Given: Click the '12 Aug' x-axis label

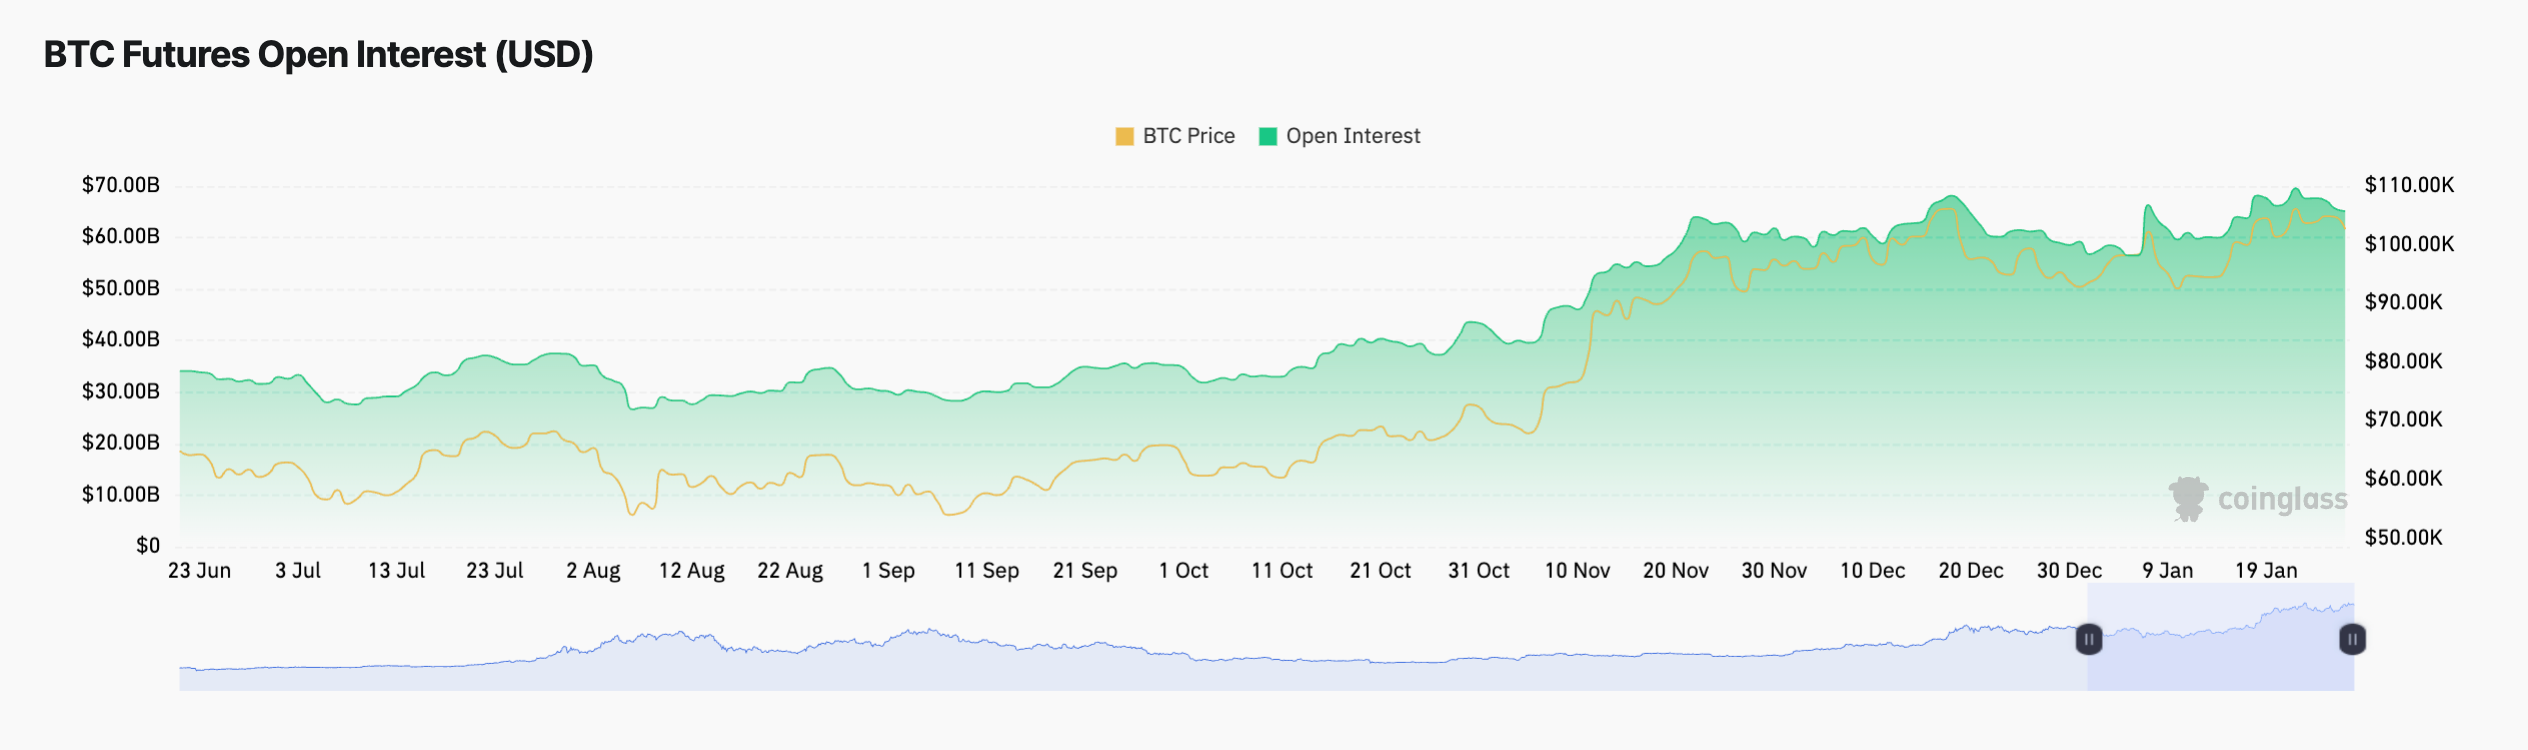Looking at the screenshot, I should click(x=691, y=571).
